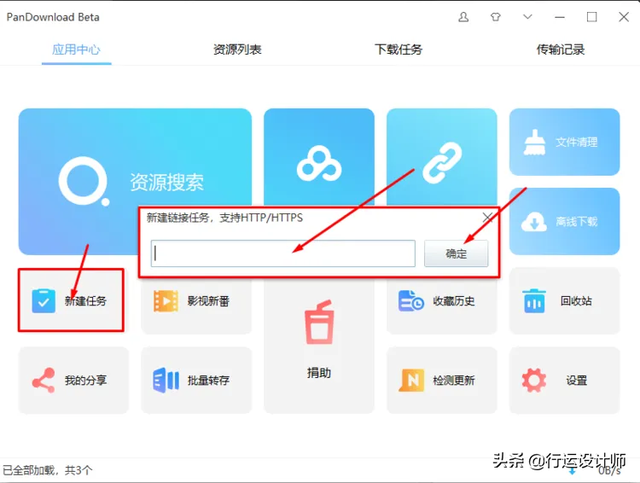Open the 捐助 donate cup tile

(319, 346)
